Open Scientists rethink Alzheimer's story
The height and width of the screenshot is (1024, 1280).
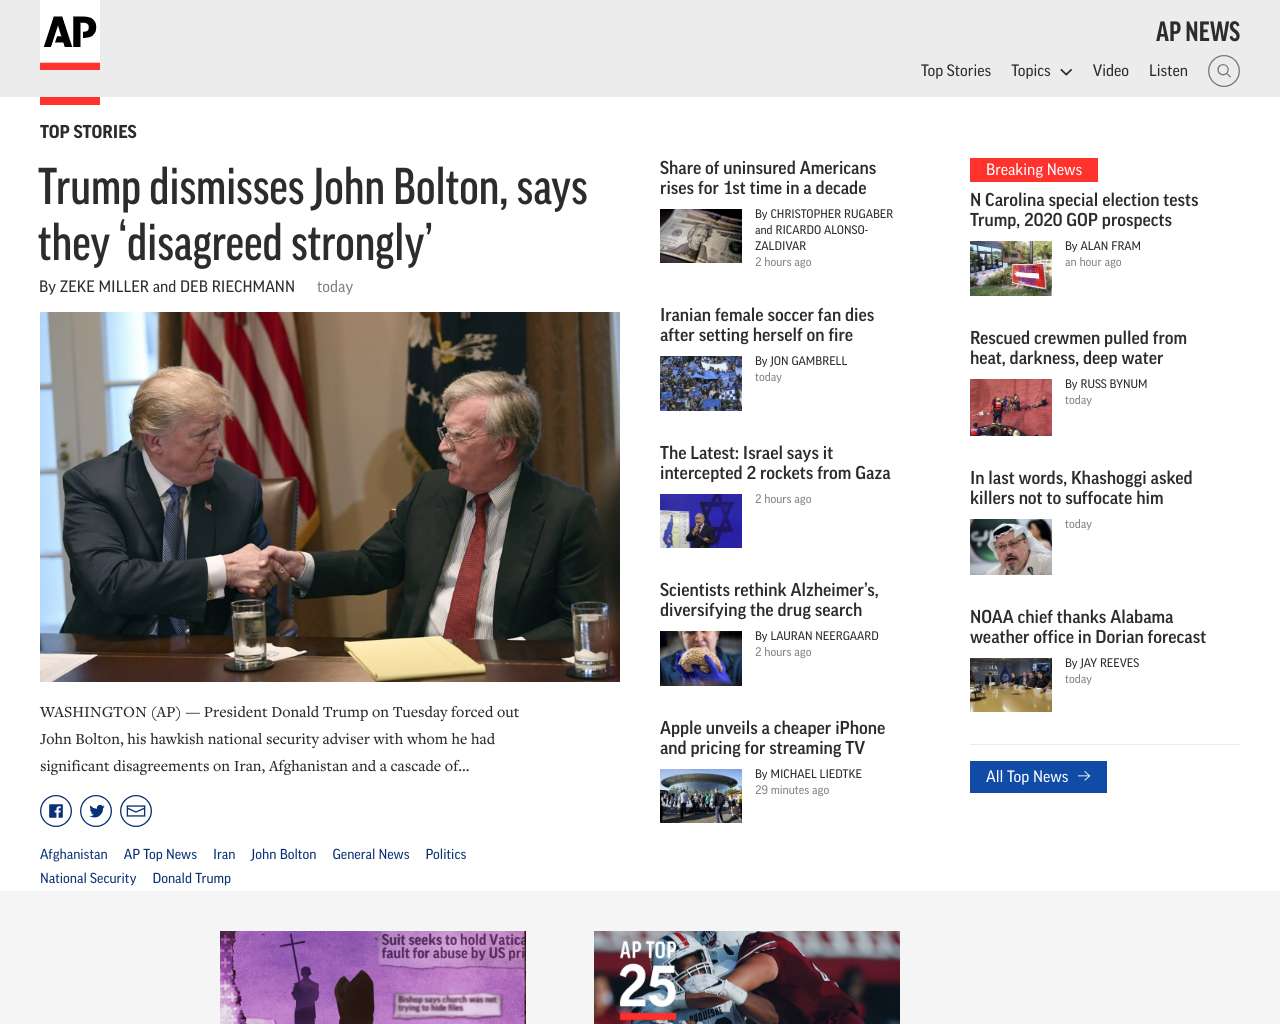[x=769, y=600]
